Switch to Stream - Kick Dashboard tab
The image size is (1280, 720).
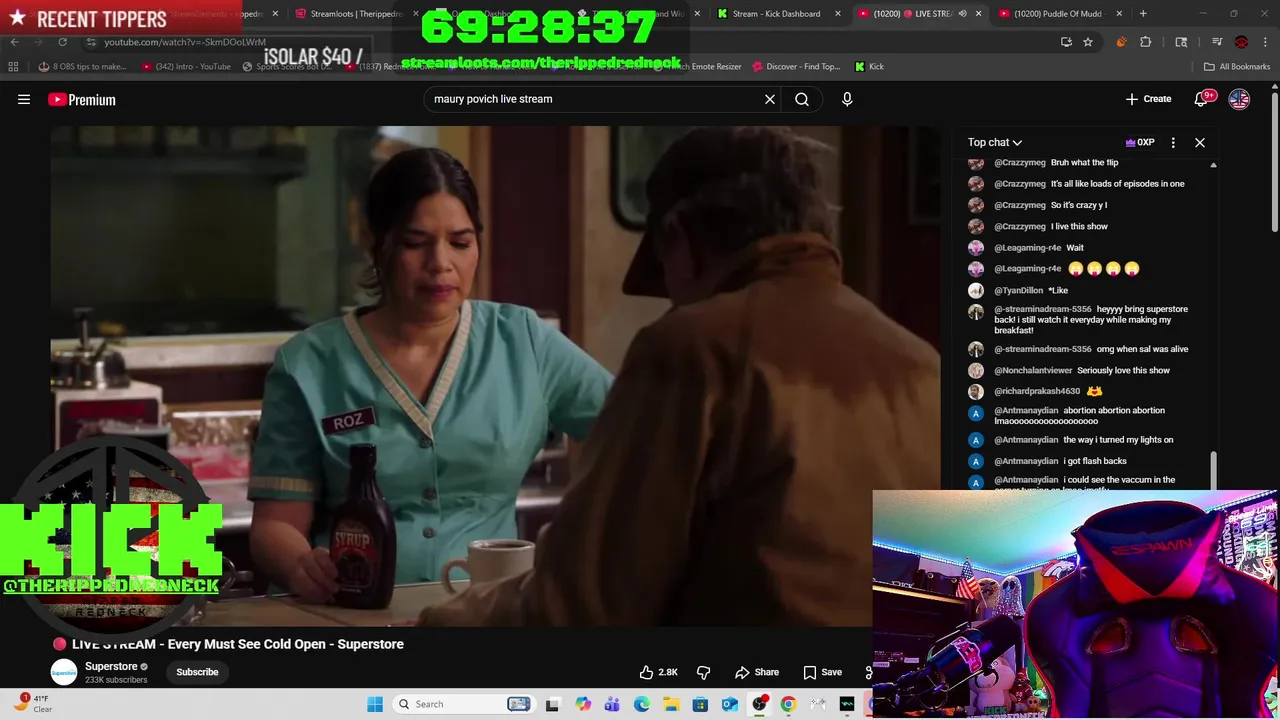(x=780, y=14)
